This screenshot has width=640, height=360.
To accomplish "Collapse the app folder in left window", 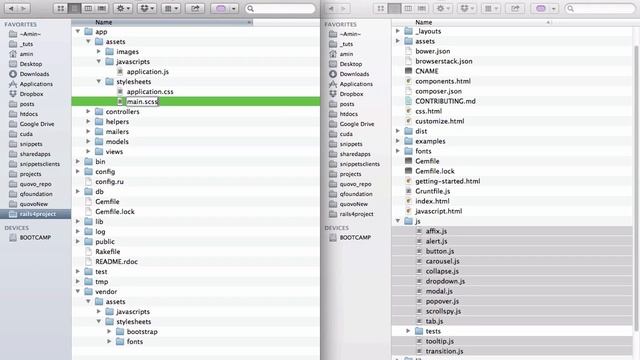I will click(78, 31).
